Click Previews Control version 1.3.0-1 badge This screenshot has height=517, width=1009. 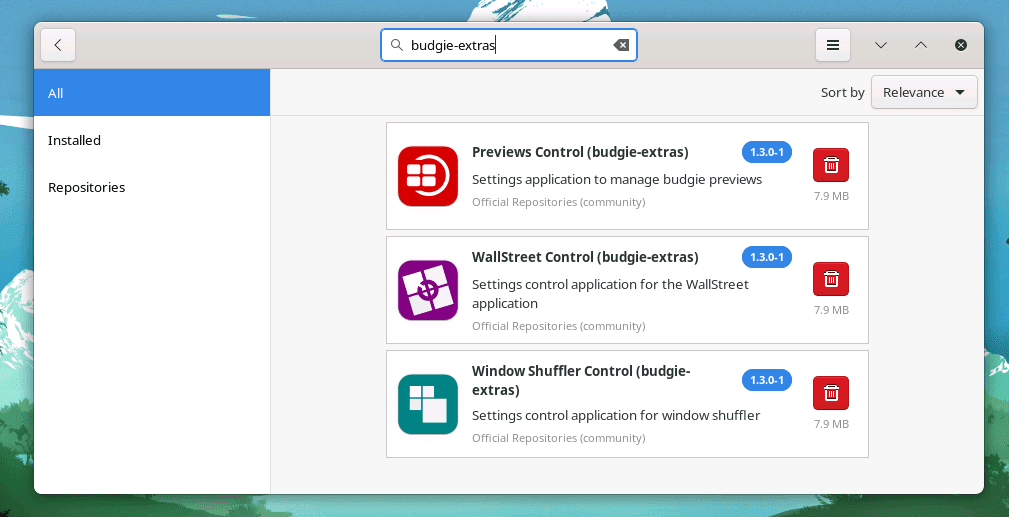pos(766,152)
